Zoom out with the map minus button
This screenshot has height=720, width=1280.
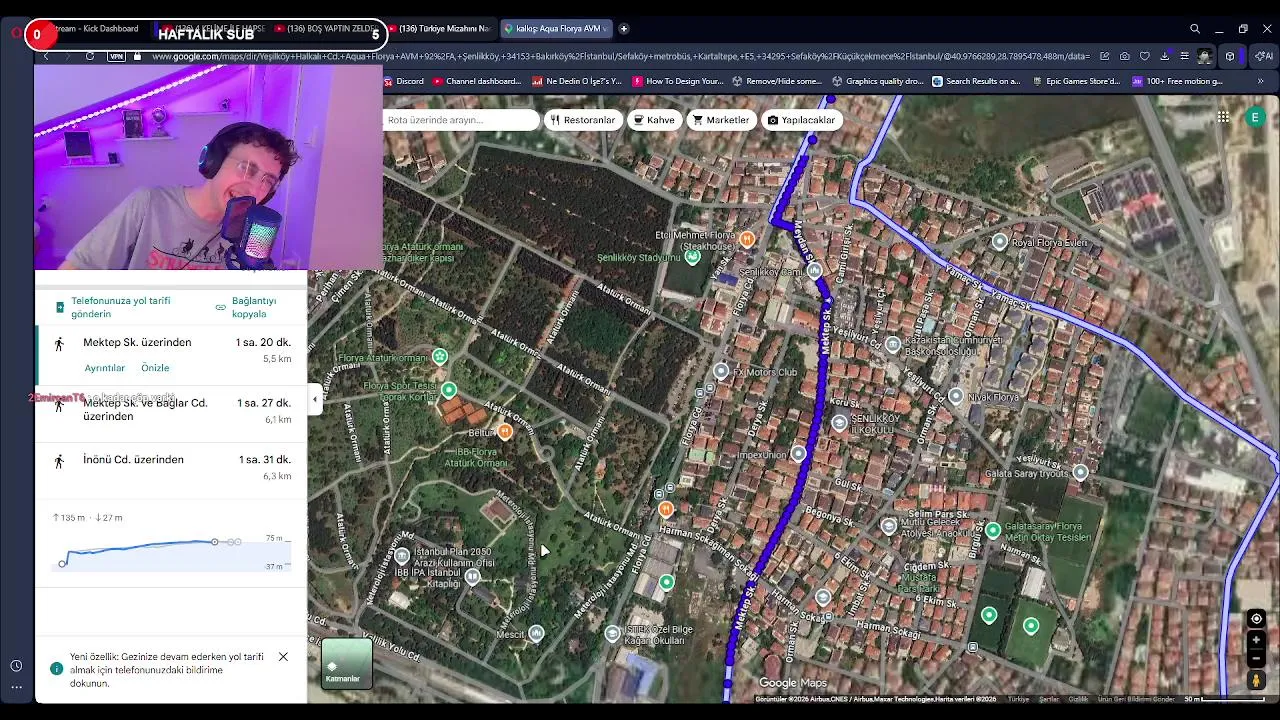pos(1257,658)
